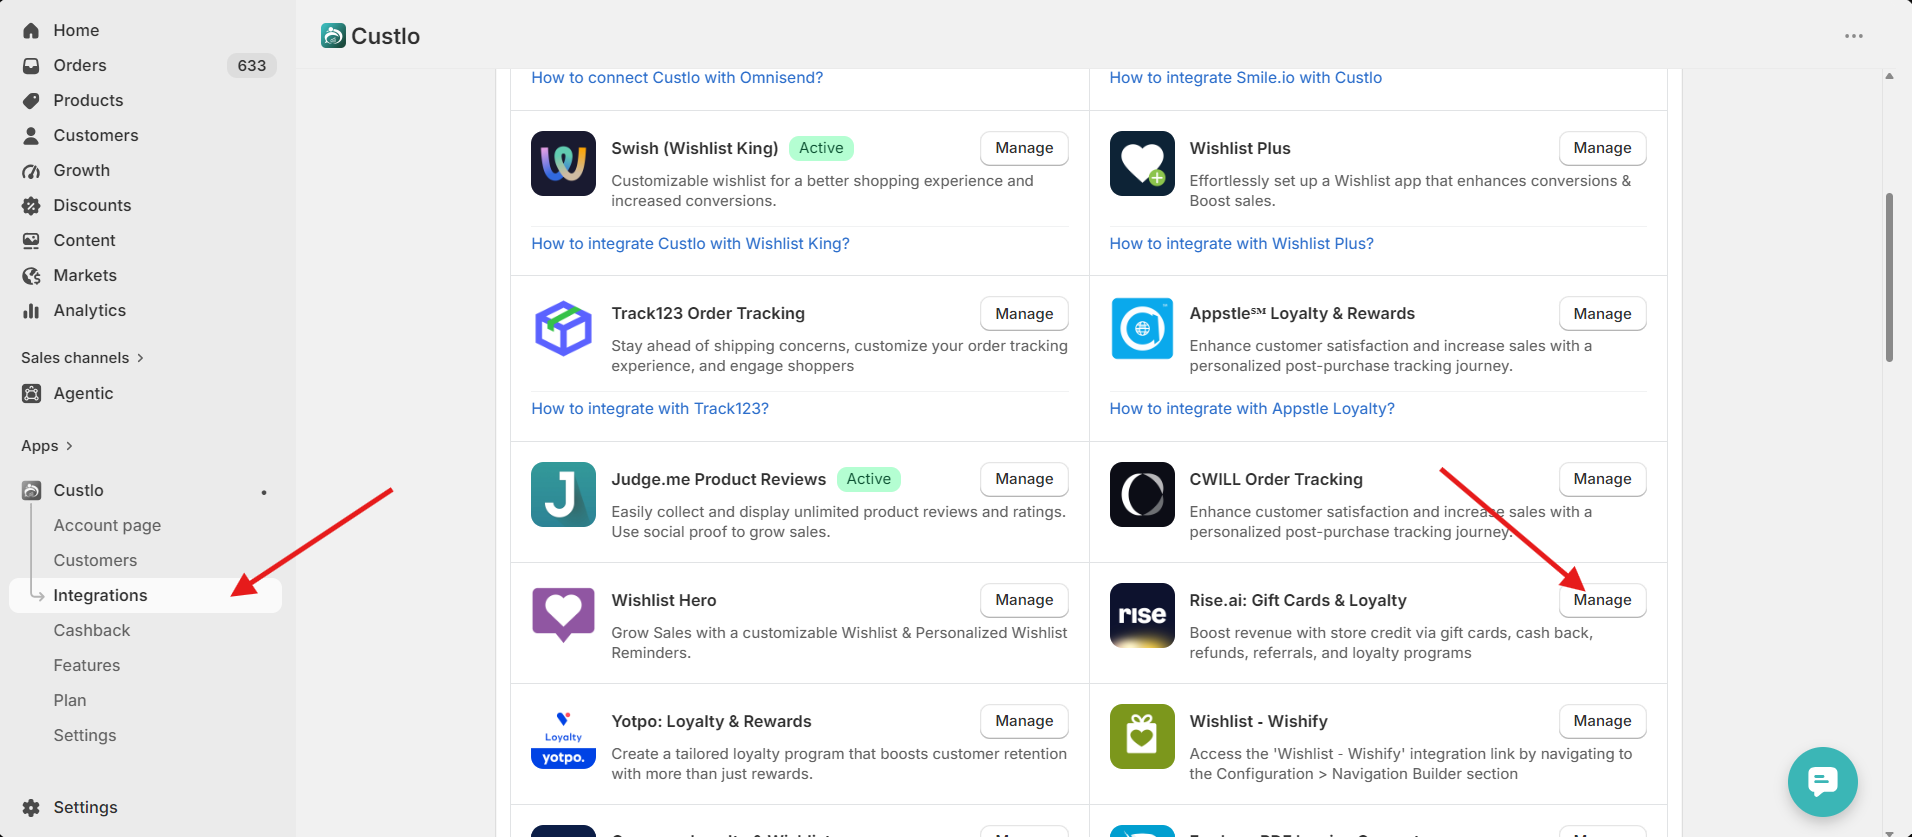Click the 'Rise.ai: Gift Cards & Loyalty' title
The width and height of the screenshot is (1912, 837).
(x=1298, y=601)
